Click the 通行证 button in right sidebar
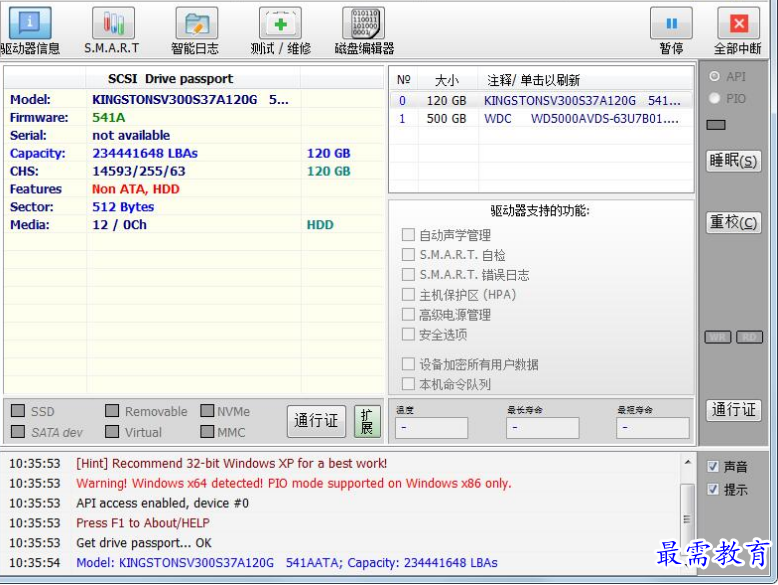Viewport: 778px width, 585px height. click(x=733, y=410)
